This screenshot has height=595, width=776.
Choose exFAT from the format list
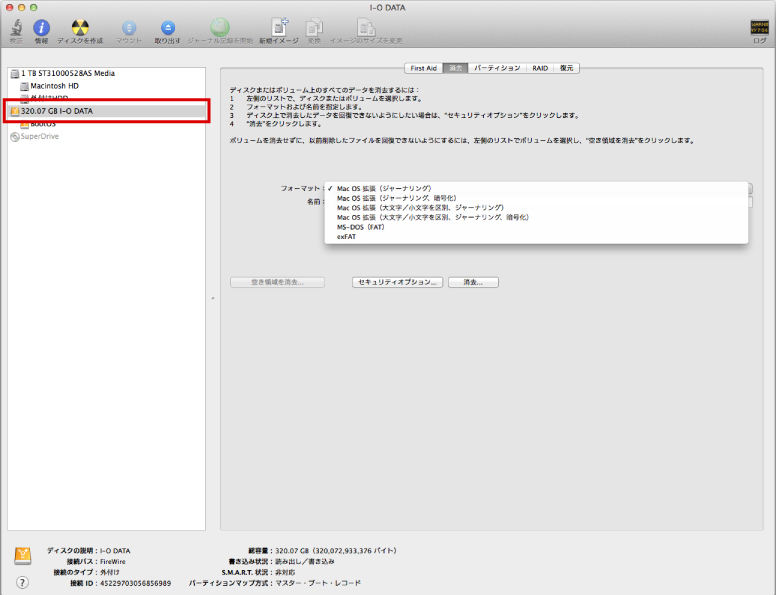click(346, 237)
